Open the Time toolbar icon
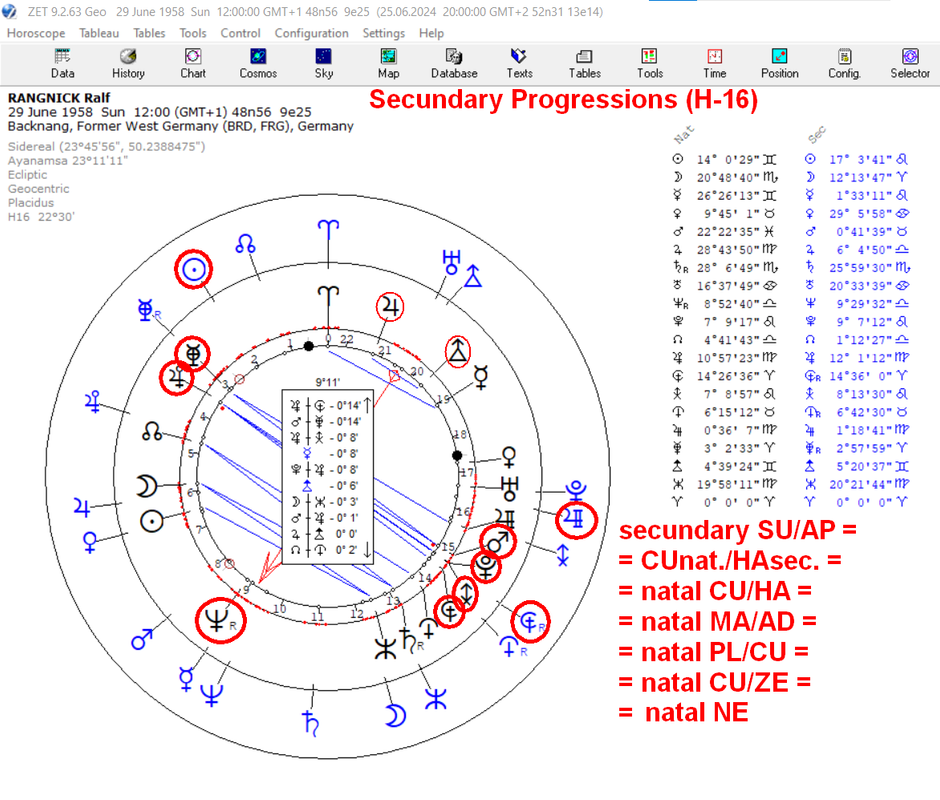 click(x=715, y=64)
